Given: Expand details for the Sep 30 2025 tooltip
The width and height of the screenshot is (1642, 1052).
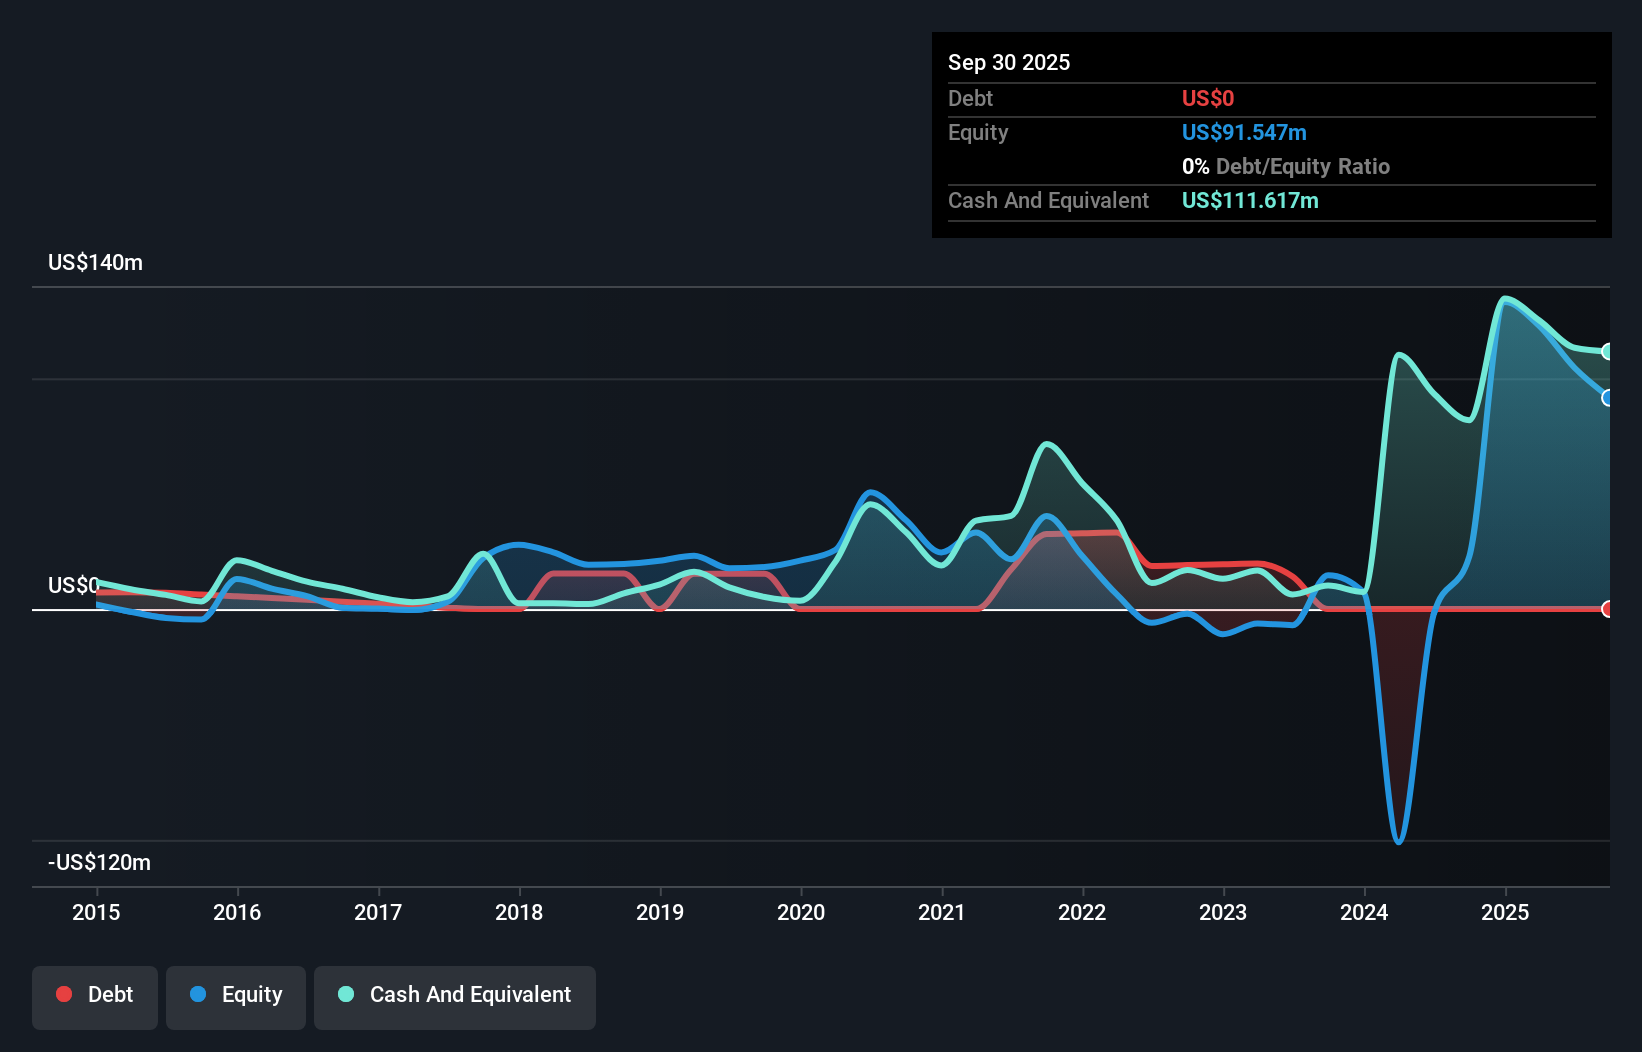Looking at the screenshot, I should click(1009, 62).
